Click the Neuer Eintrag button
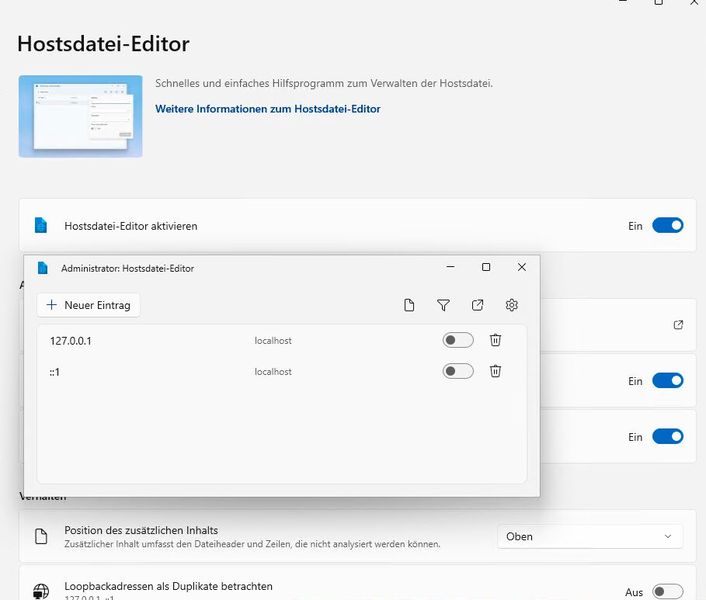 pos(88,305)
